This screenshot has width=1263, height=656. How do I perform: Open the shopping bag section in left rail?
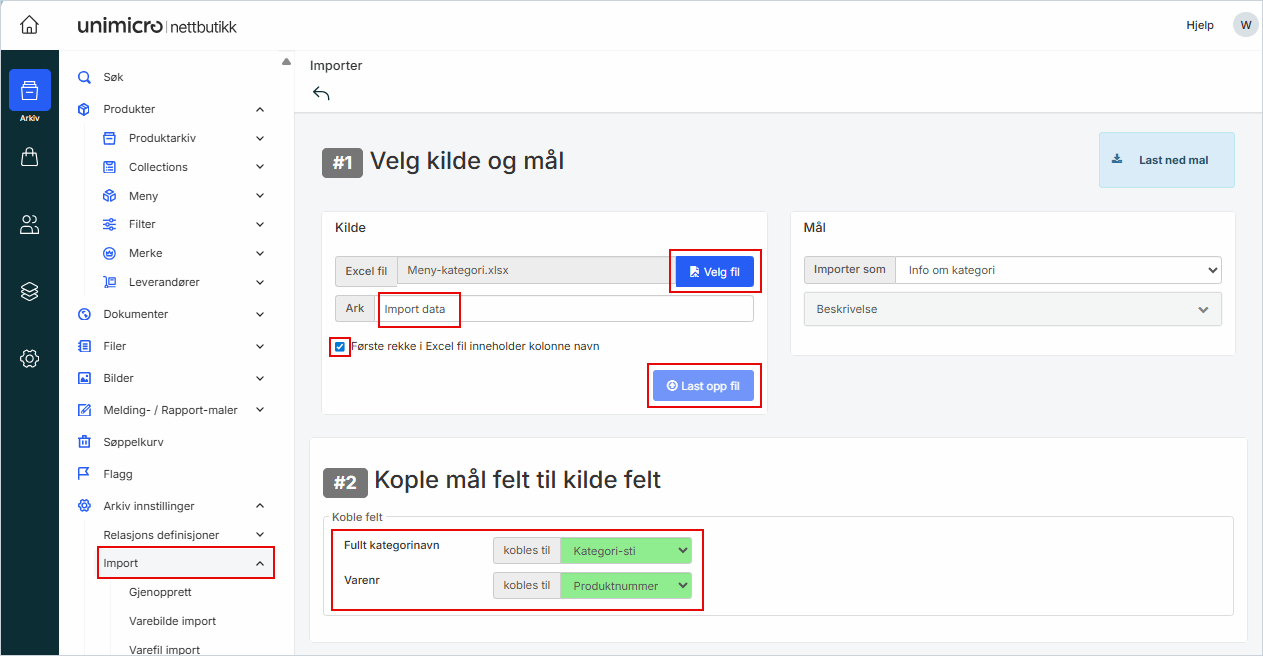tap(29, 157)
